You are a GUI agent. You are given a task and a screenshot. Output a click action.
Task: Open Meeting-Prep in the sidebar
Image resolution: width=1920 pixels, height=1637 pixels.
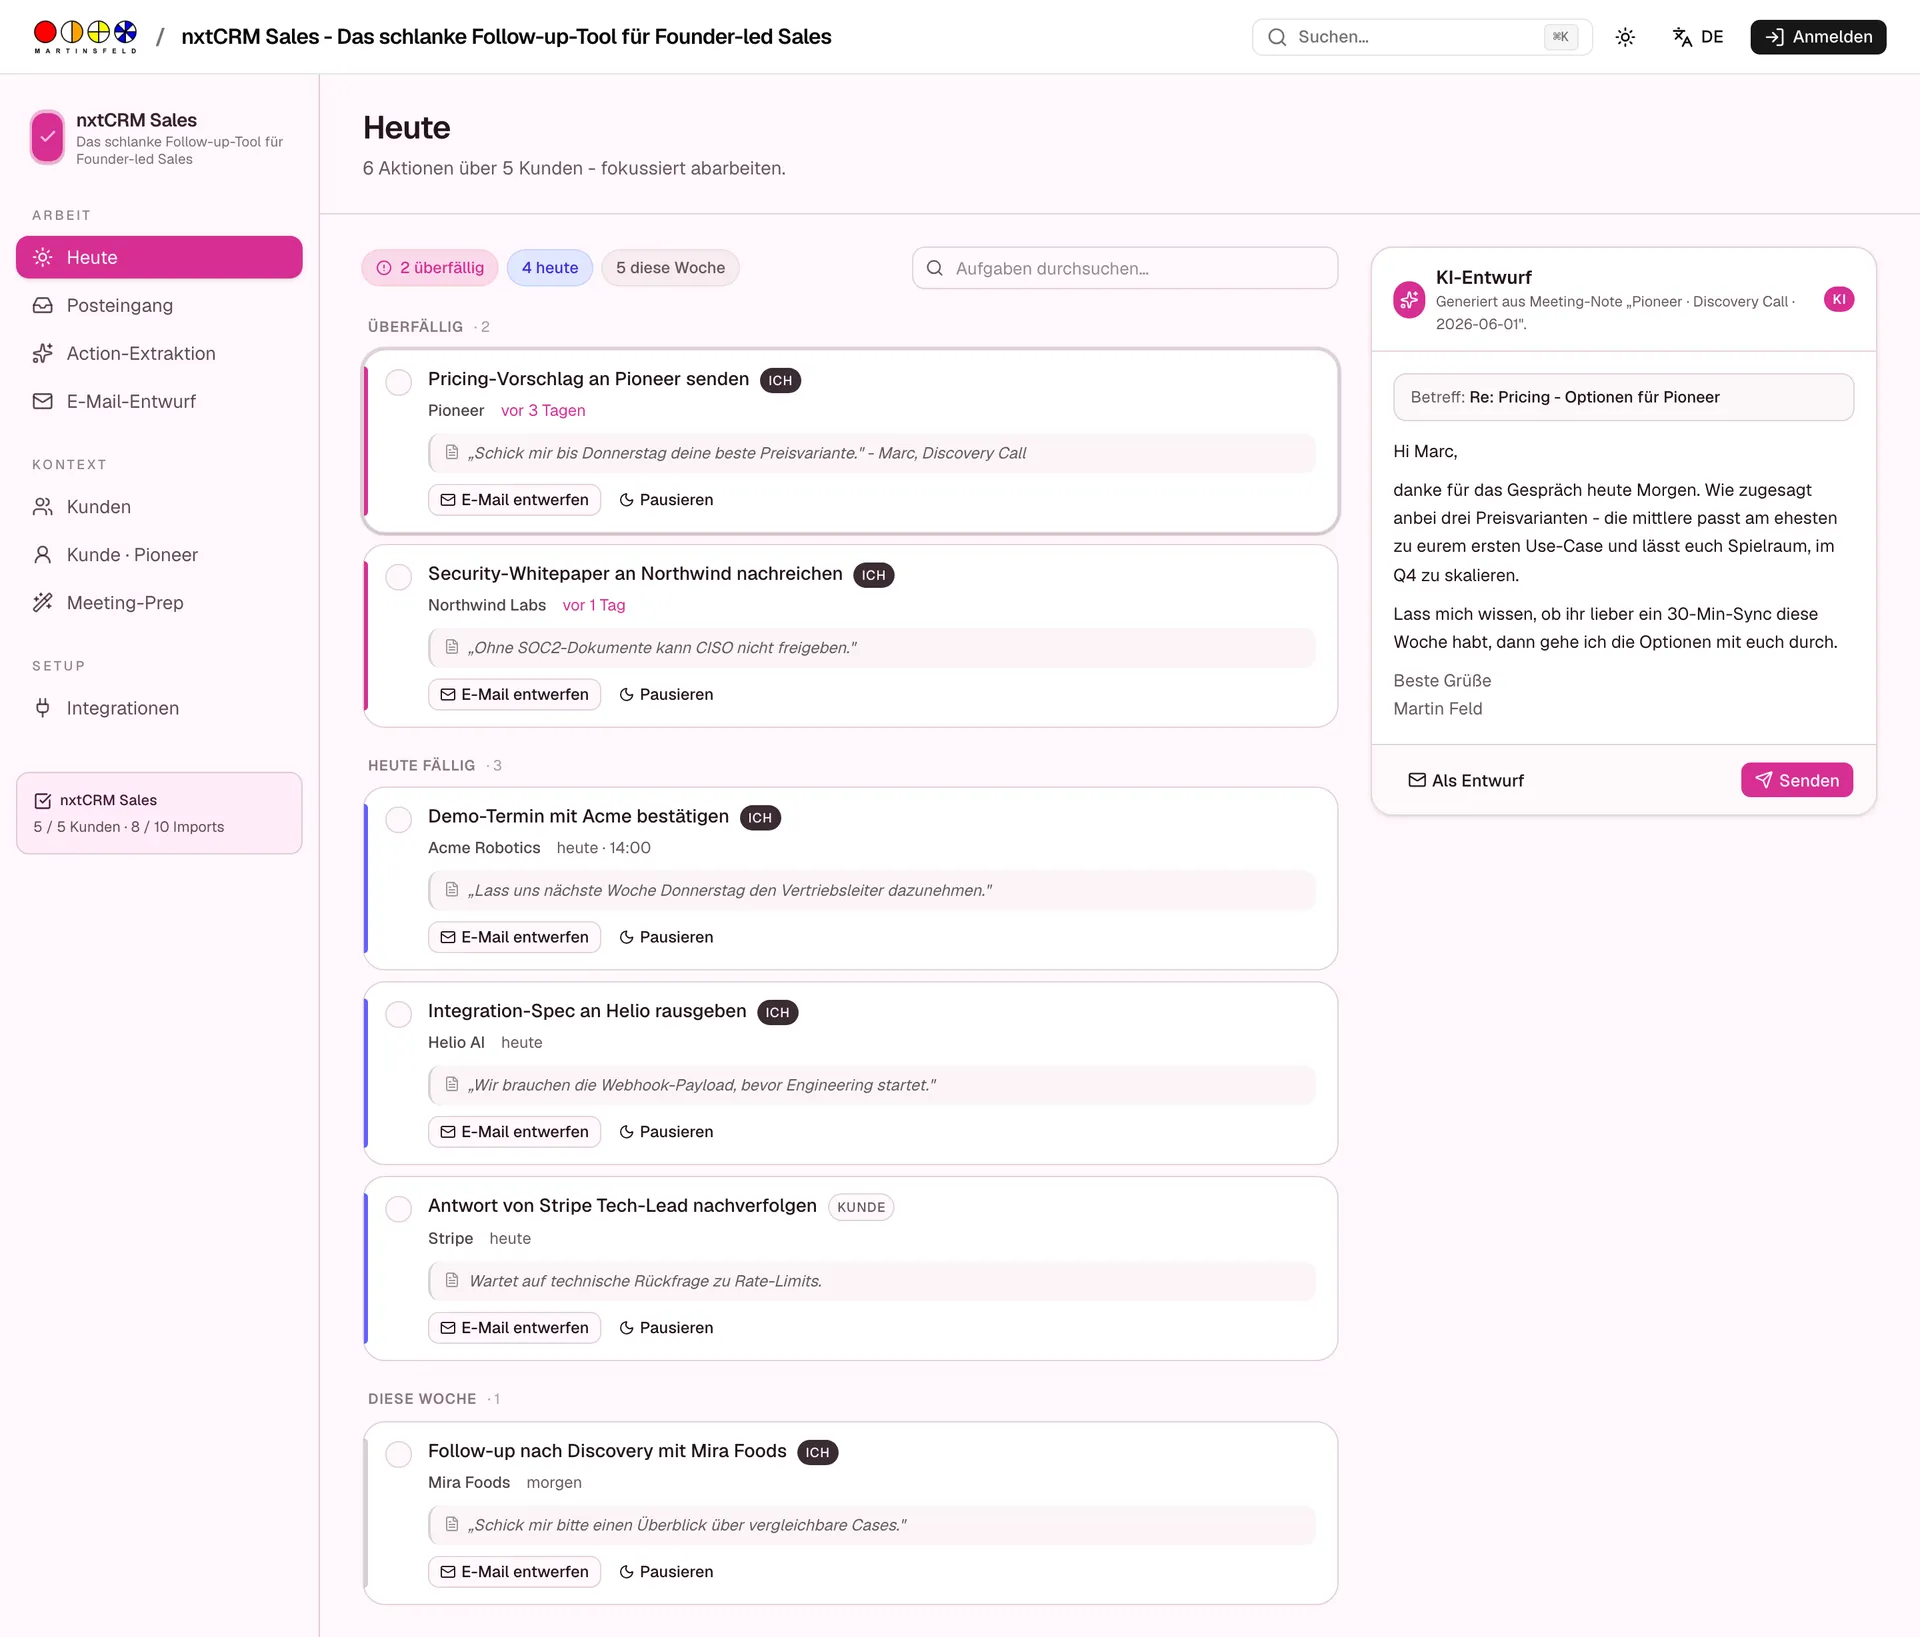[159, 603]
